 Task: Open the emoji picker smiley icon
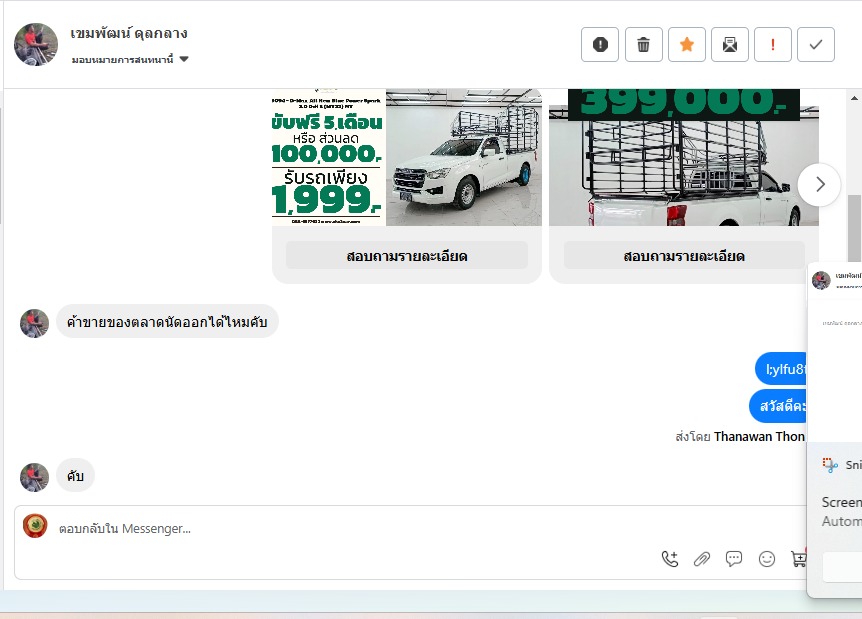766,559
